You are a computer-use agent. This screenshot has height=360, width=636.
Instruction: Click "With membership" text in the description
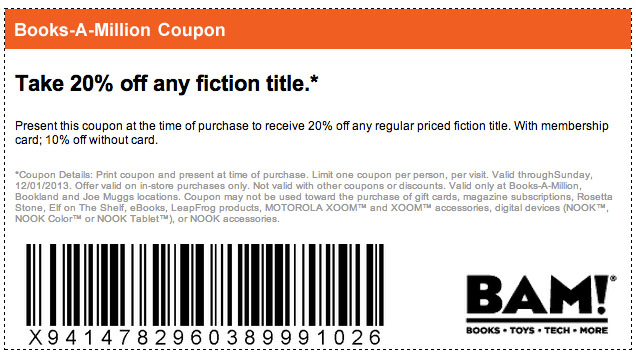coord(561,126)
